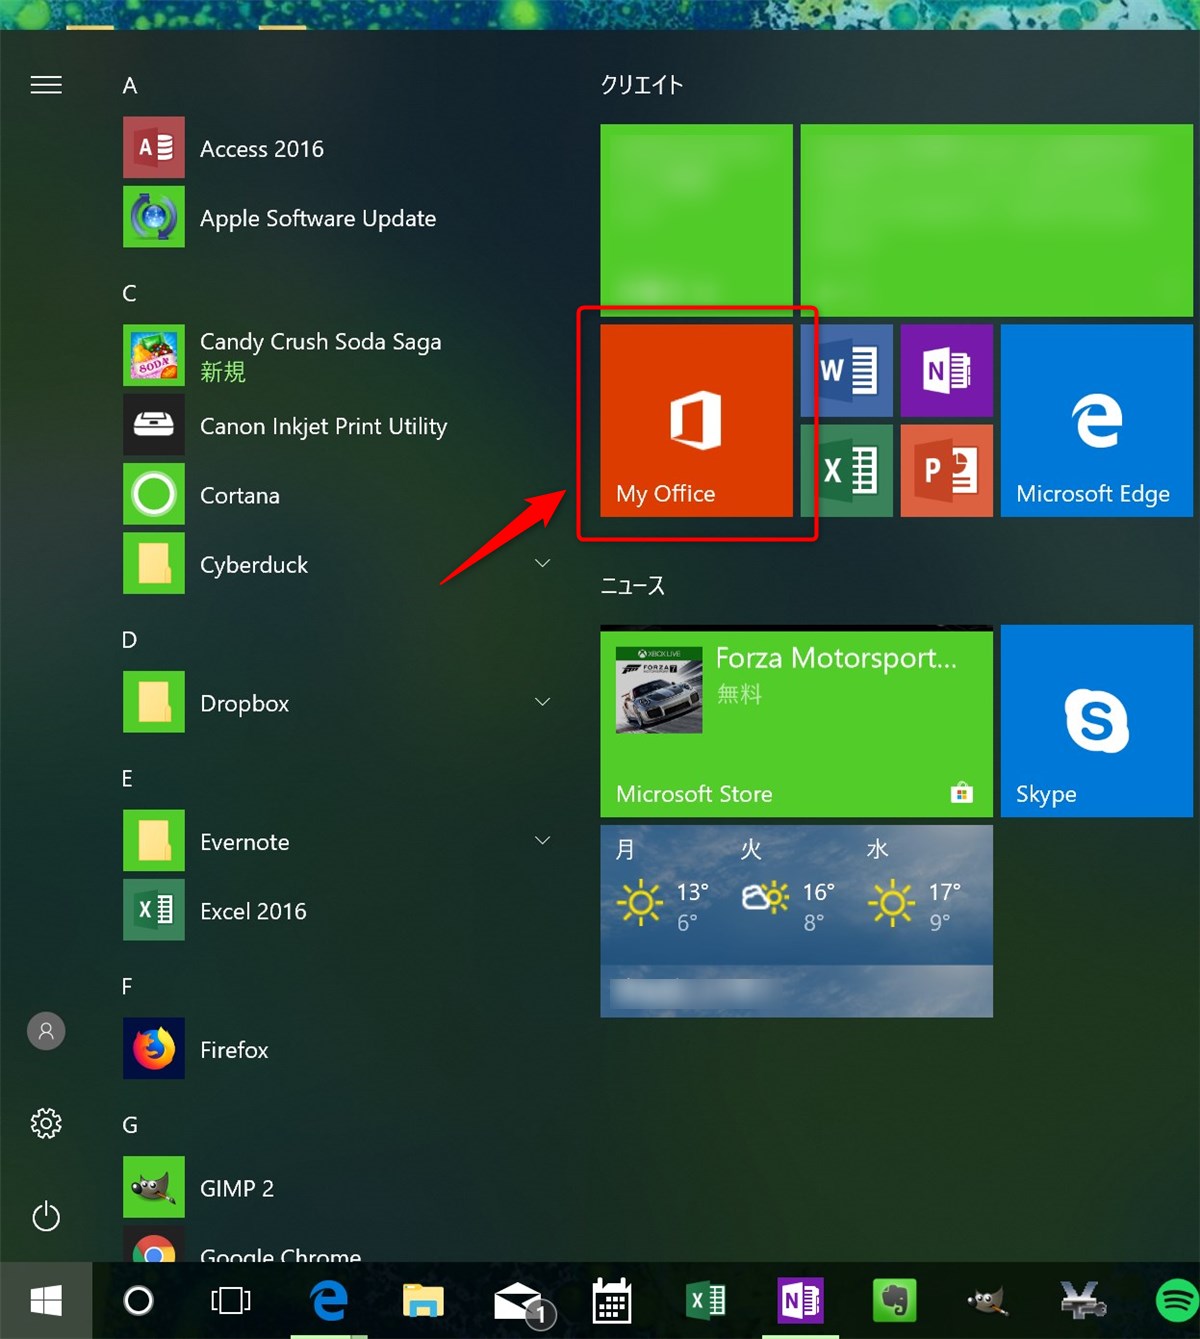Viewport: 1200px width, 1339px height.
Task: Open the hamburger menu at top left
Action: (46, 85)
